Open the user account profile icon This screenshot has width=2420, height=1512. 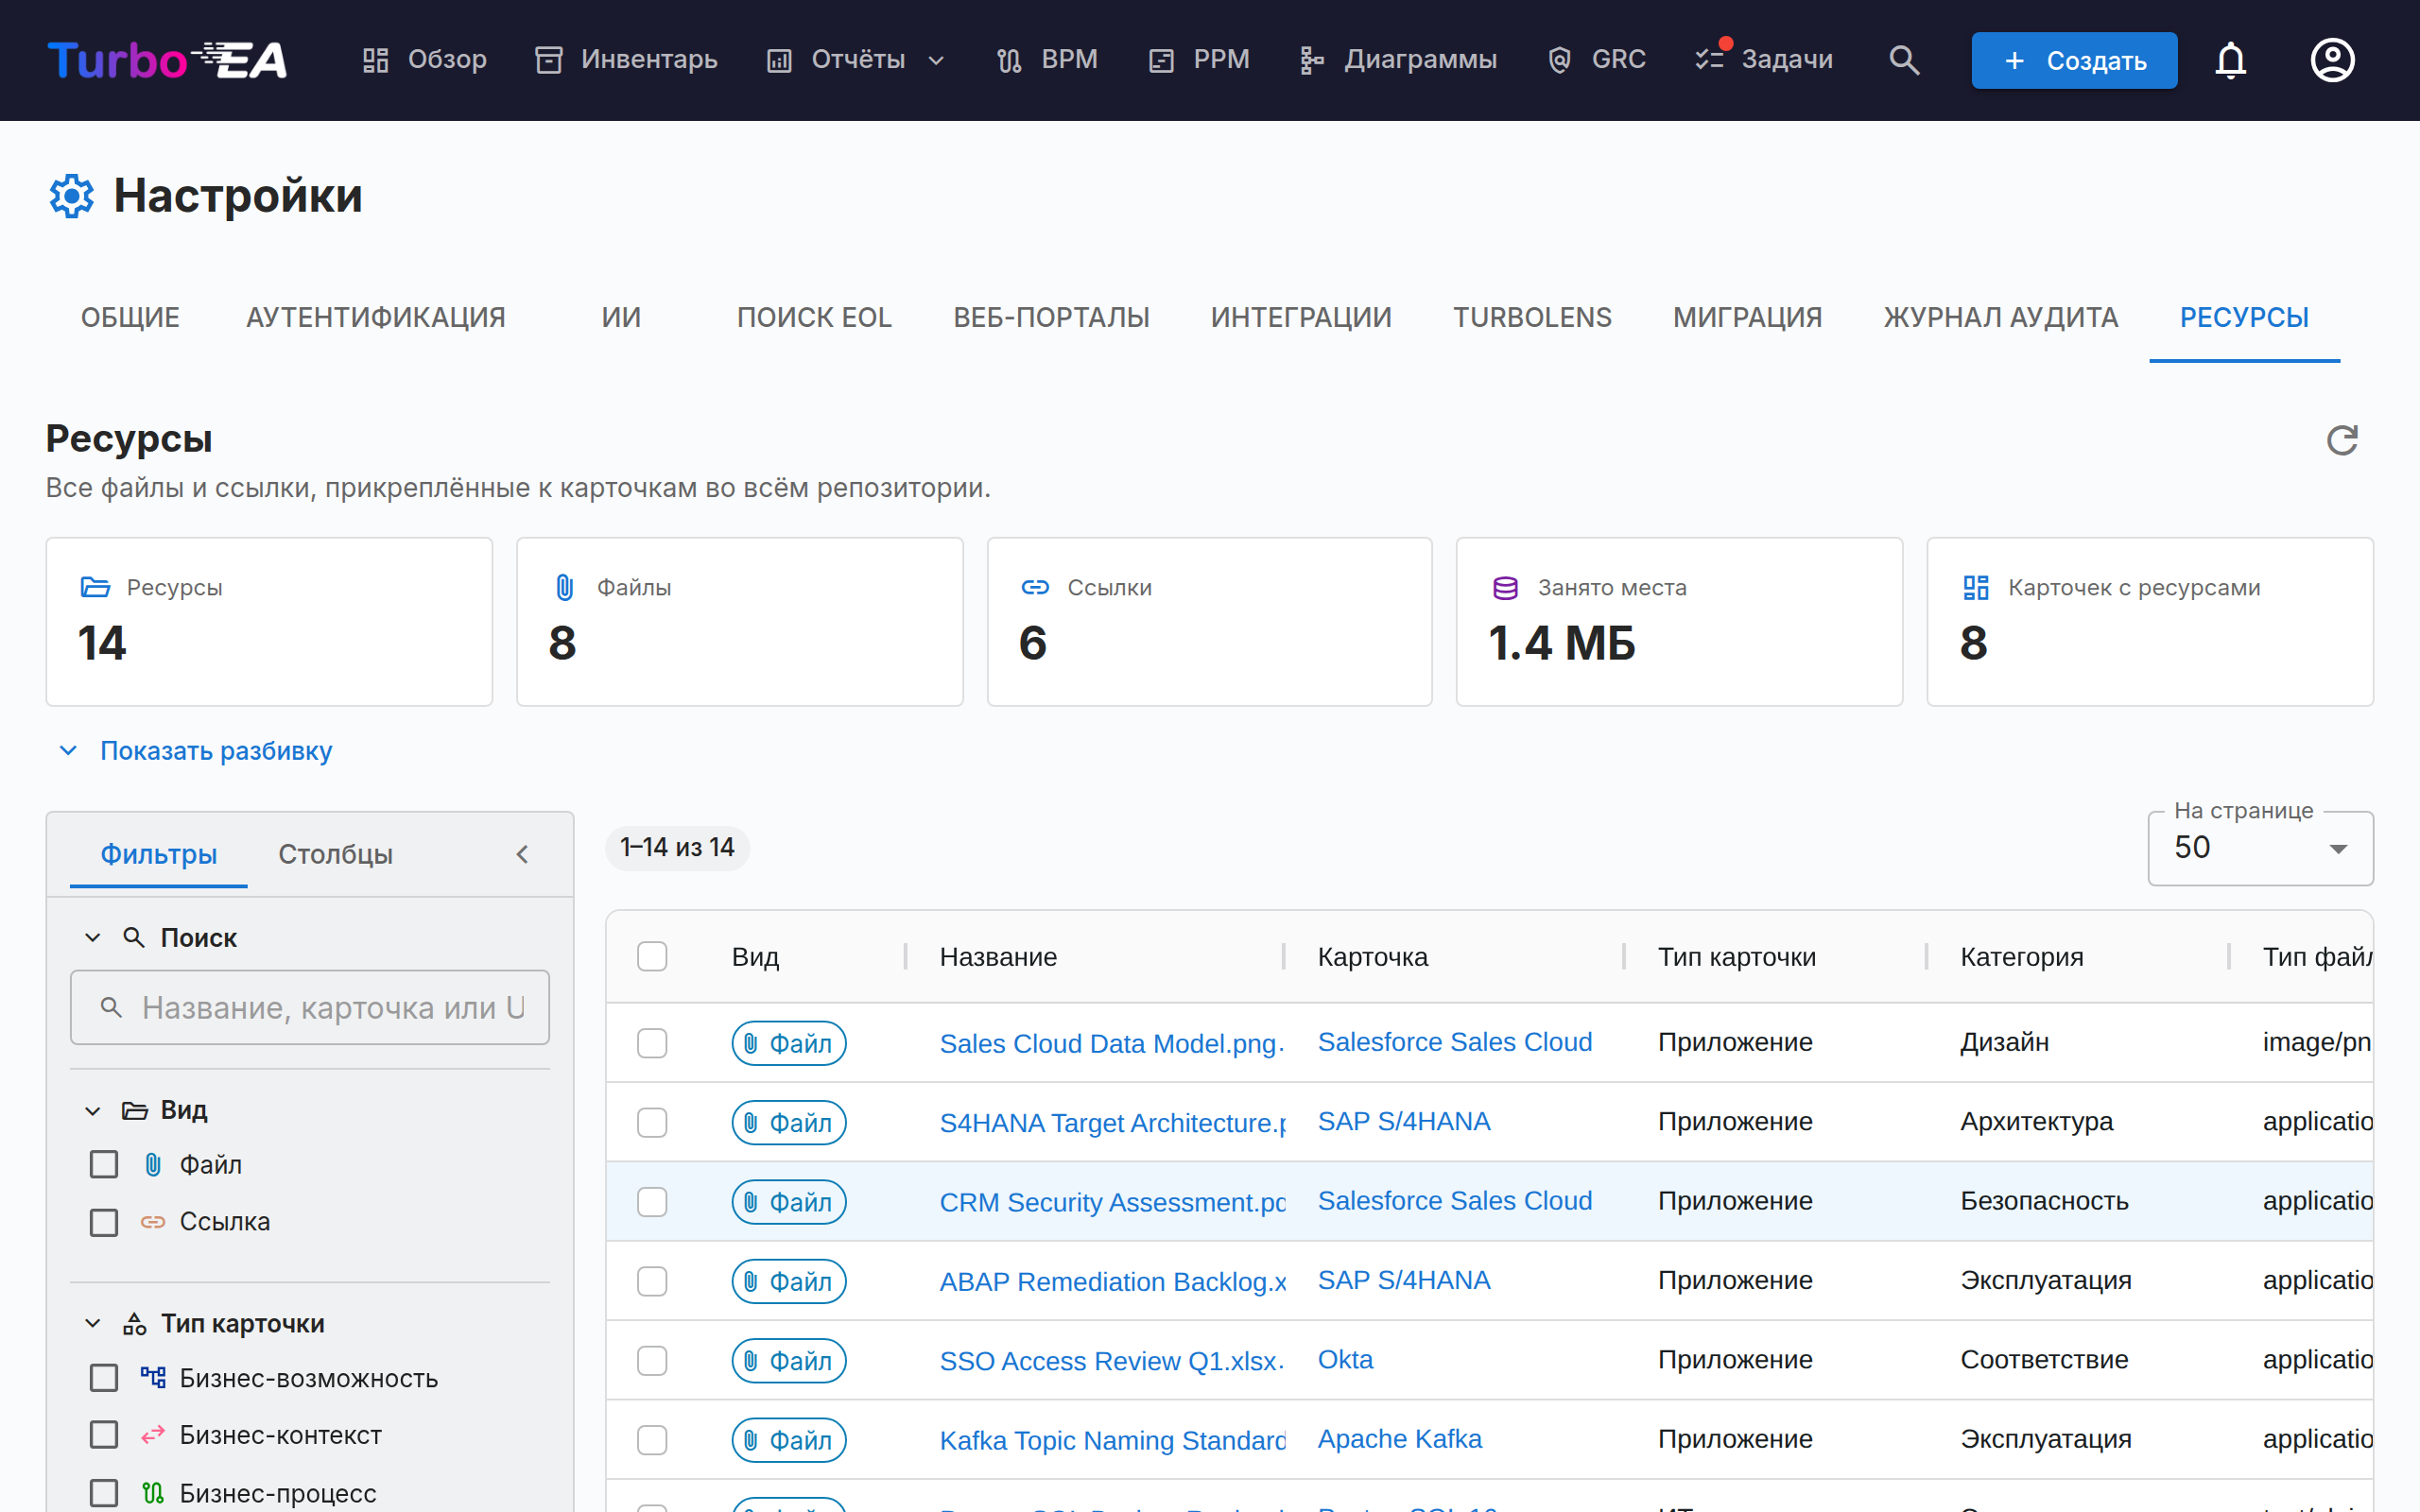tap(2332, 60)
